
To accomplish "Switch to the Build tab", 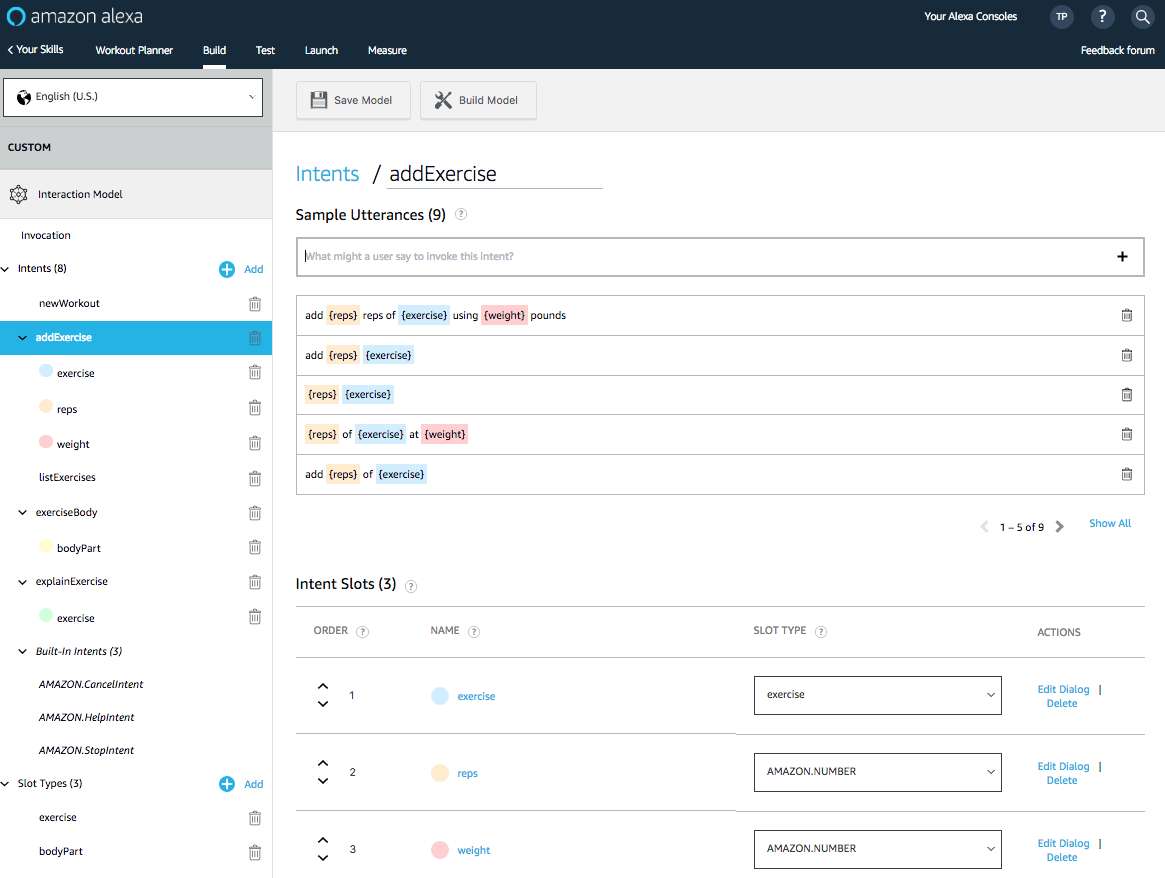I will point(214,51).
